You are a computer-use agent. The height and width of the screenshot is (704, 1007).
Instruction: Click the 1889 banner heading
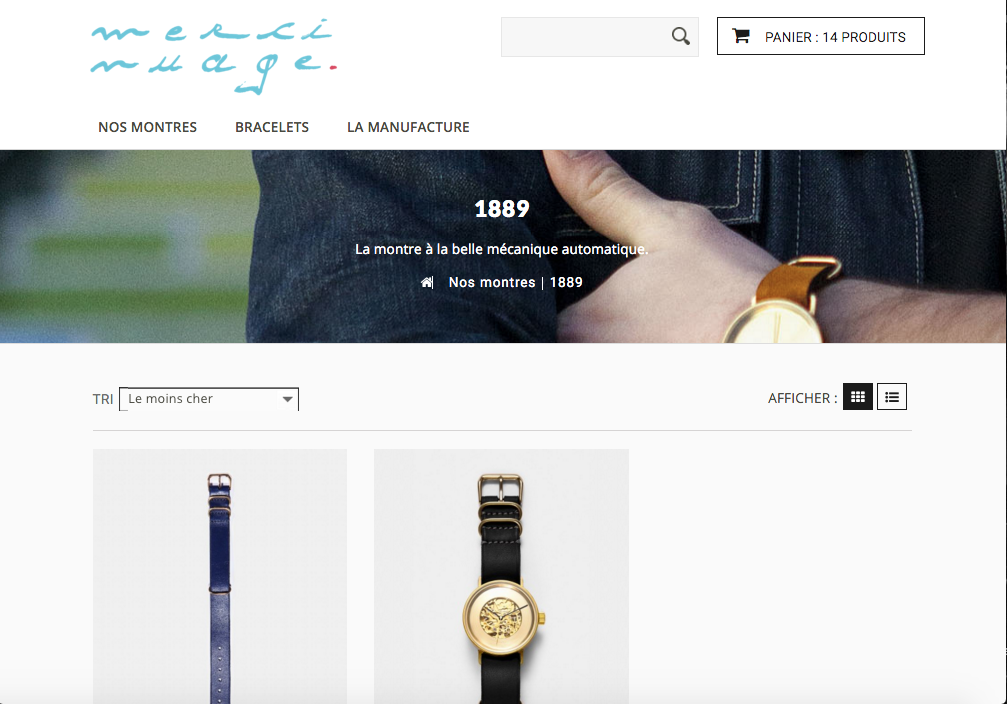tap(502, 209)
